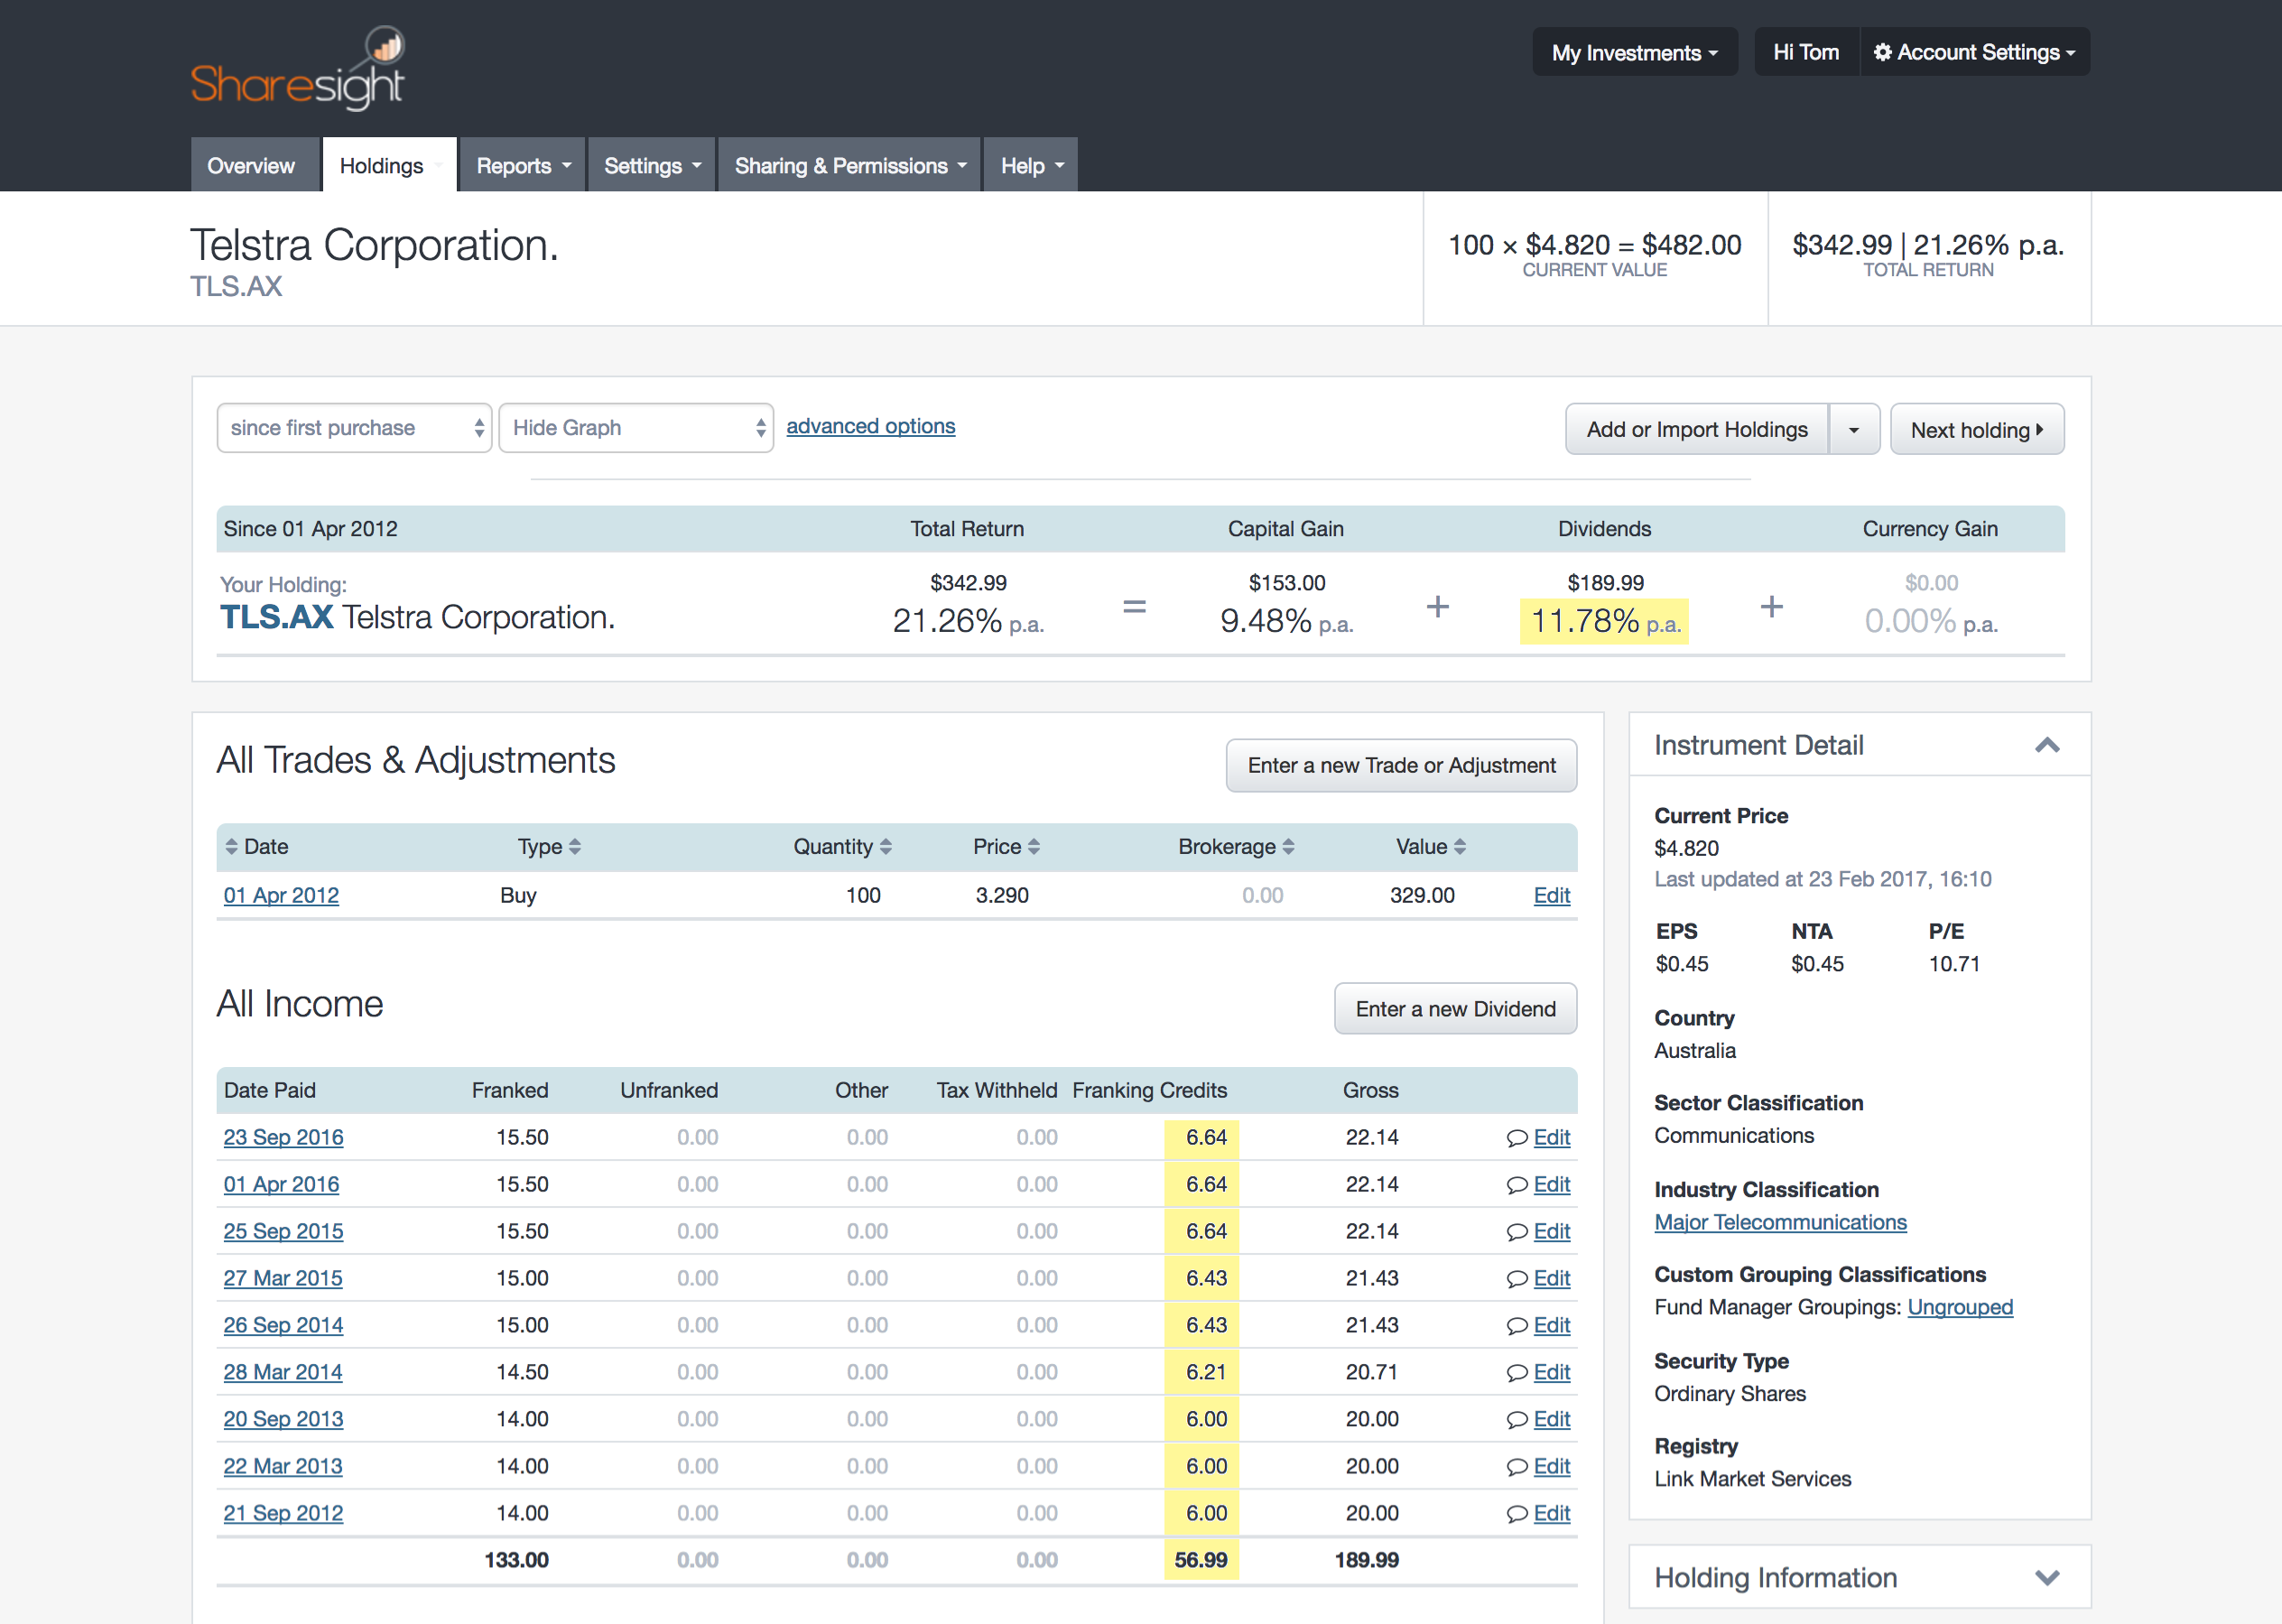Expand the Holding Information panel
Screen dimensions: 2282x1624
2047,1578
